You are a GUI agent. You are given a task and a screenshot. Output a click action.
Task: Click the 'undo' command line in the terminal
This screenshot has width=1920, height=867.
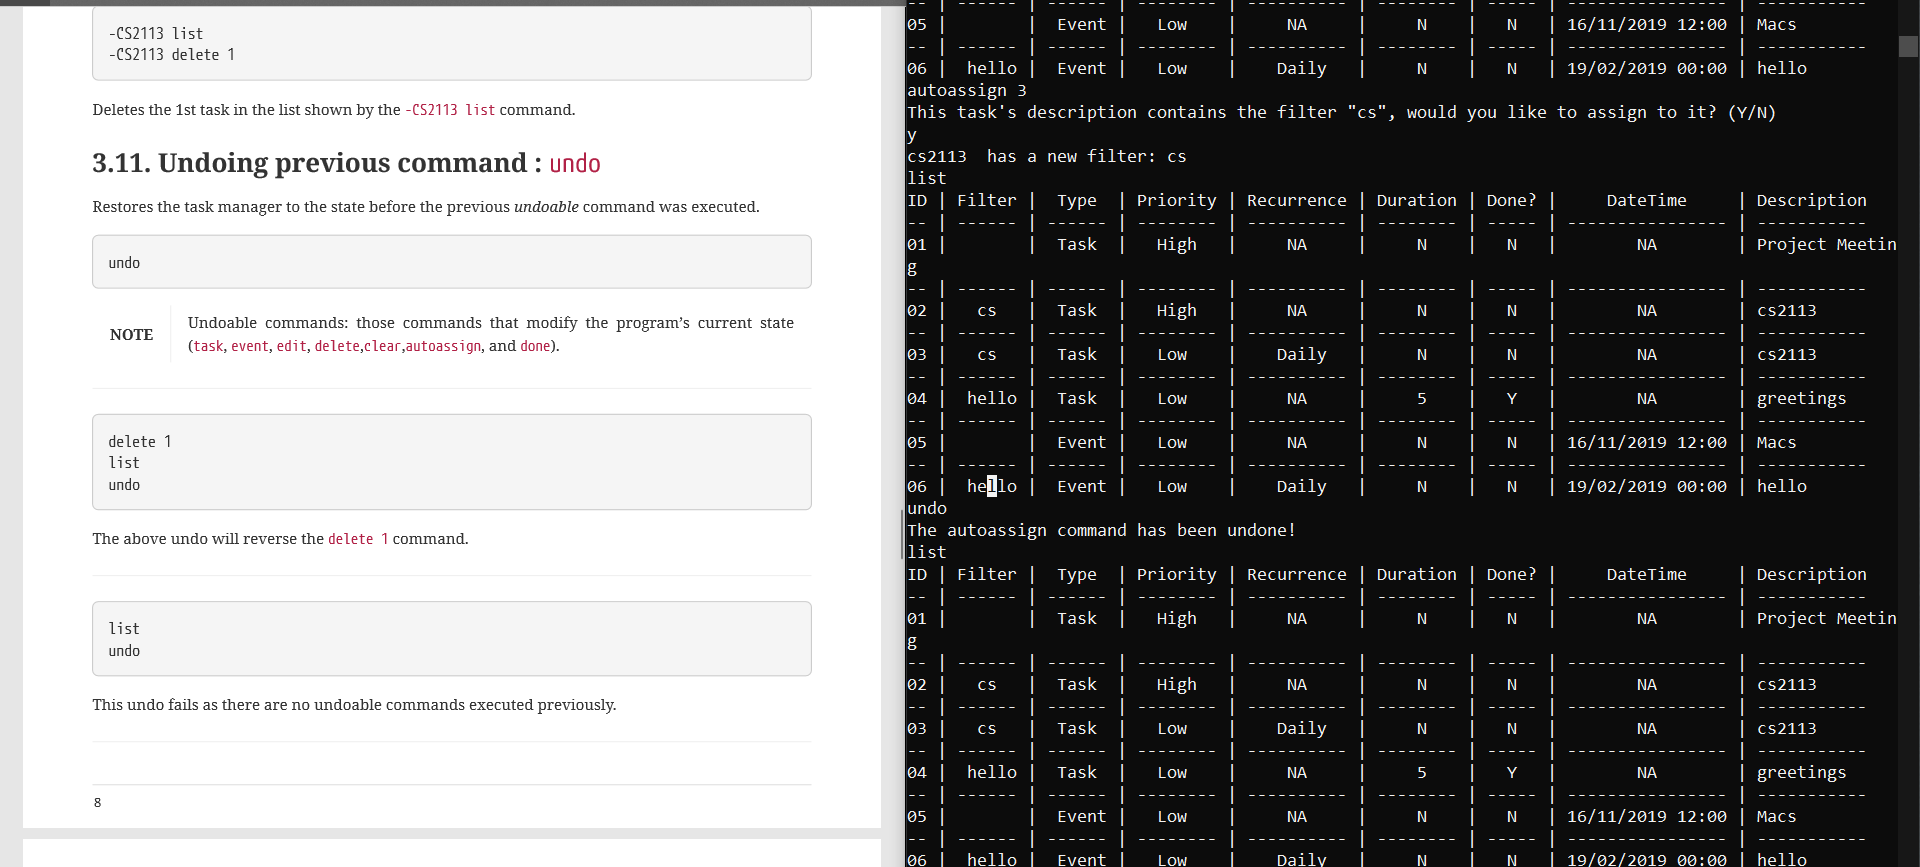click(927, 508)
